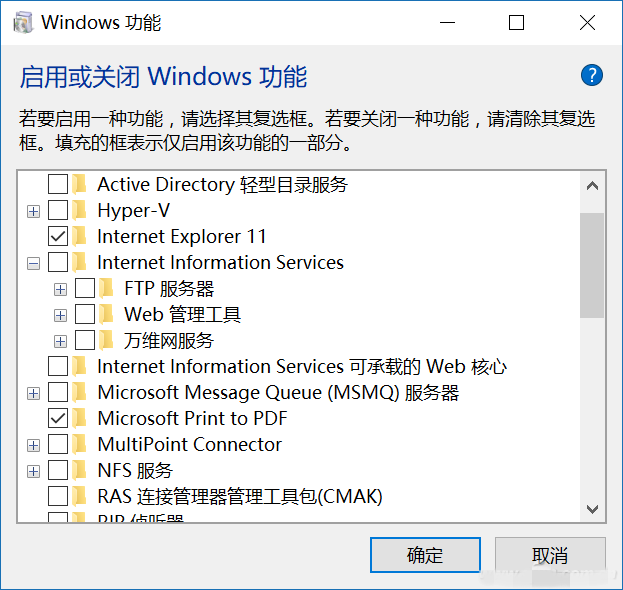Click the 确定 button
This screenshot has width=623, height=590.
pyautogui.click(x=425, y=556)
